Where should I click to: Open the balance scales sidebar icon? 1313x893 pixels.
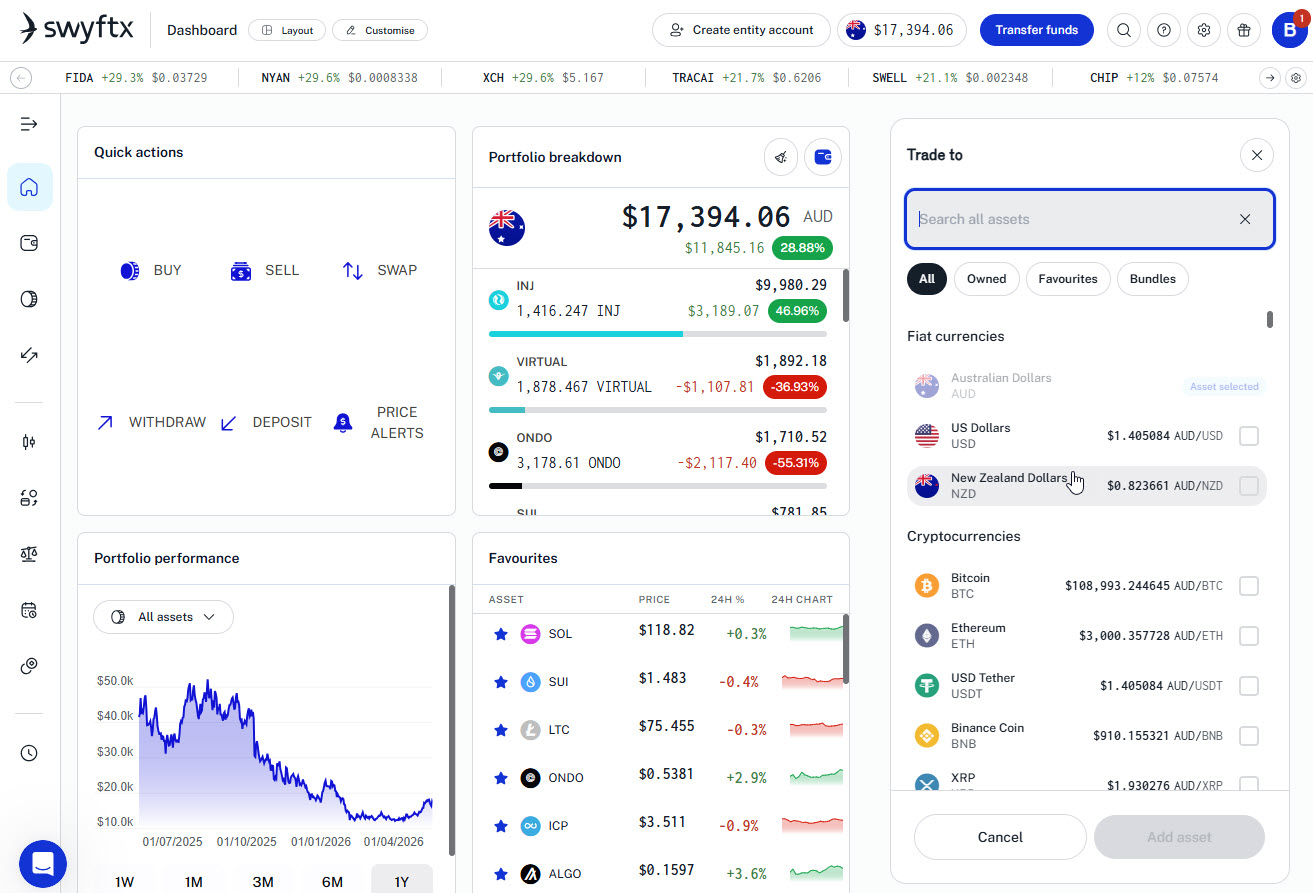coord(29,554)
